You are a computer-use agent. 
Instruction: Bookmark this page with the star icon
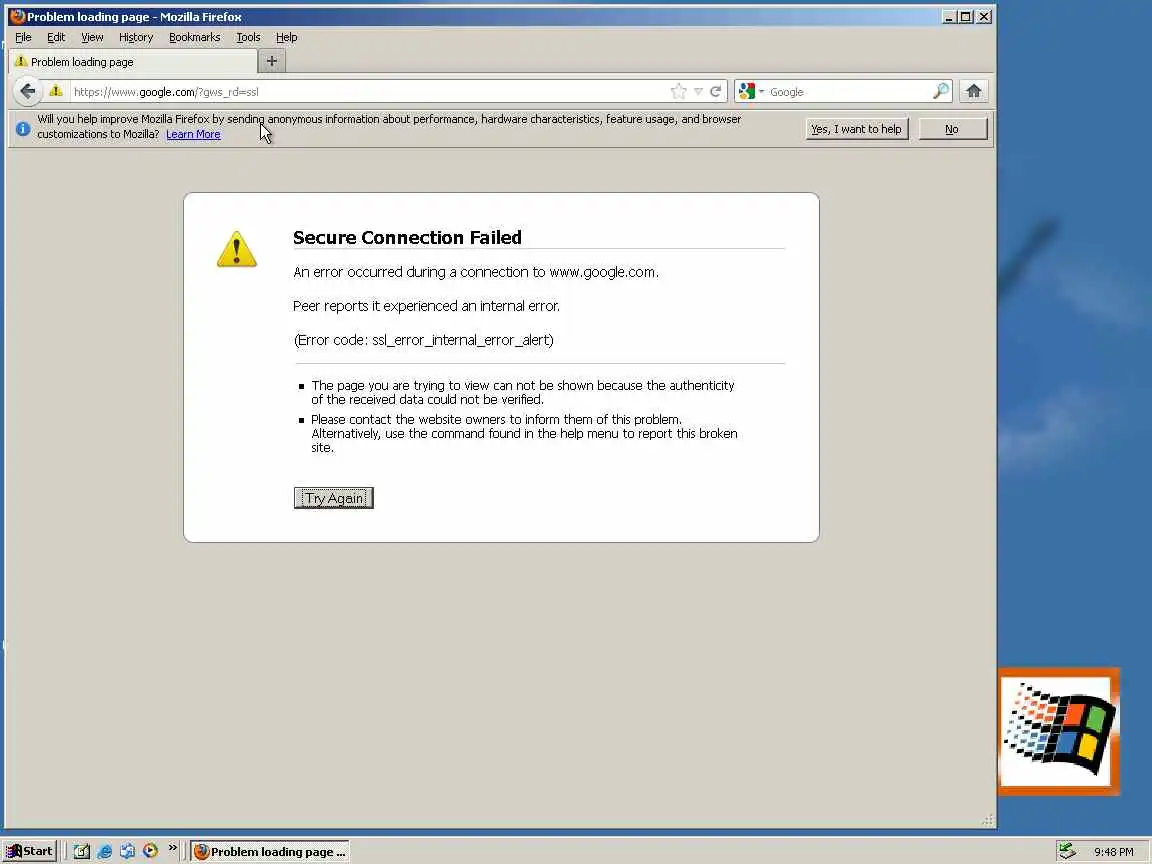[678, 91]
